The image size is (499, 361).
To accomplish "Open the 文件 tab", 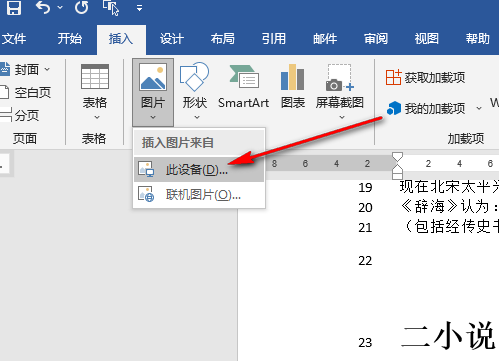I will coord(14,39).
